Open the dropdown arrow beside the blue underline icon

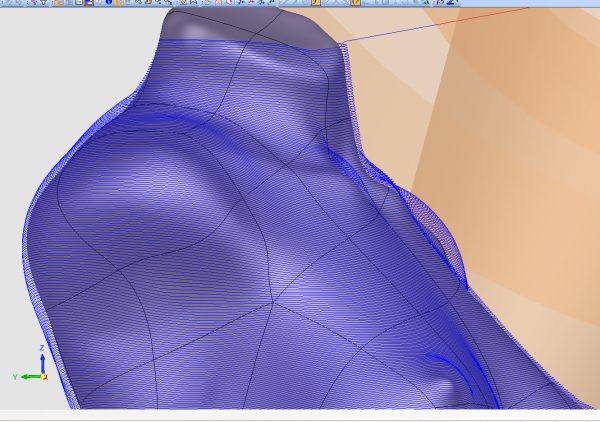(x=459, y=2)
